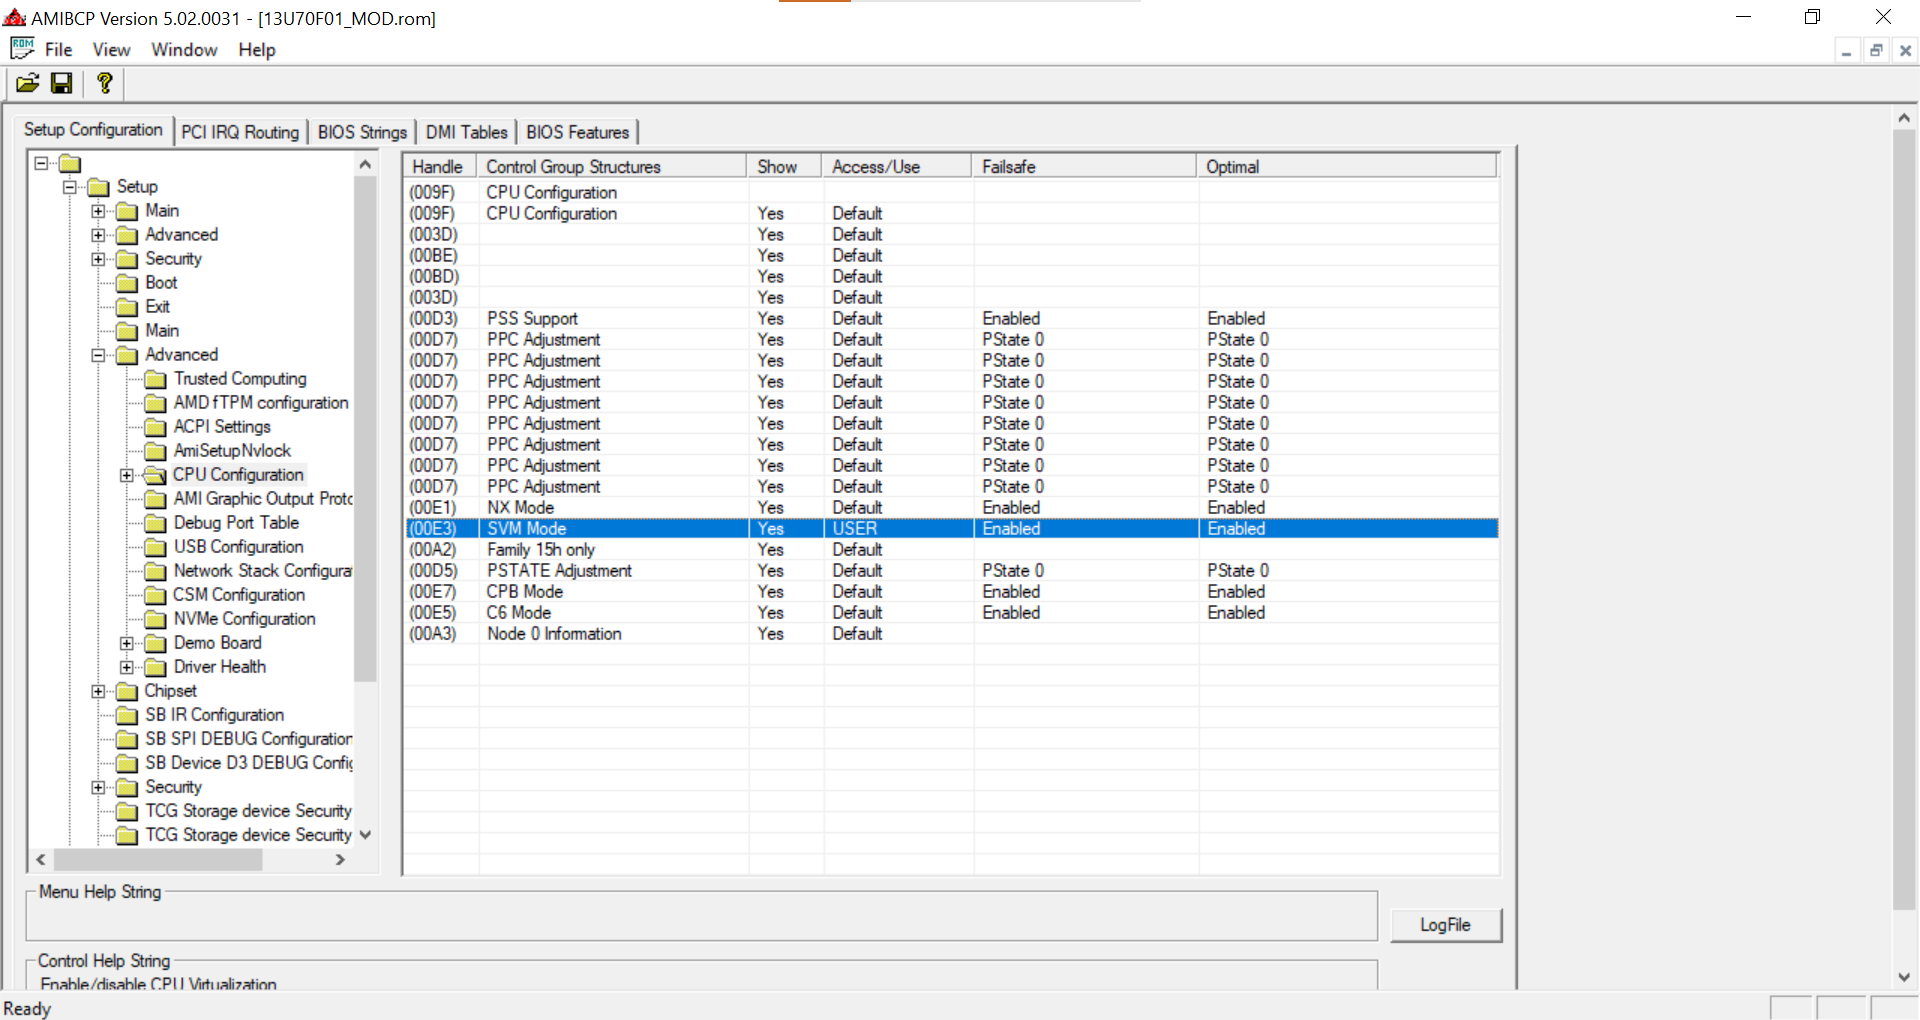Image resolution: width=1920 pixels, height=1020 pixels.
Task: Select the PSTATE Adjustment row
Action: coord(951,571)
